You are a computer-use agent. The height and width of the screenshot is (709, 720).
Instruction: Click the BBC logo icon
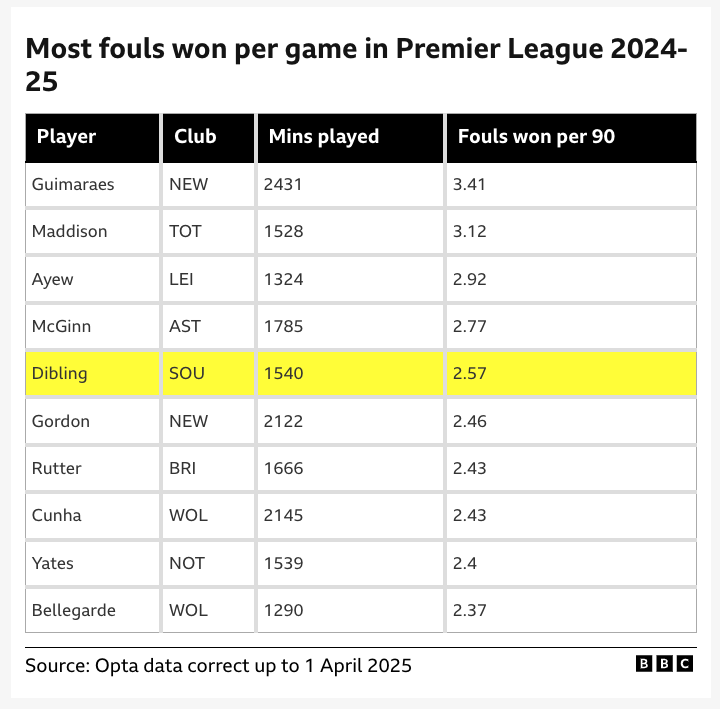tap(664, 664)
